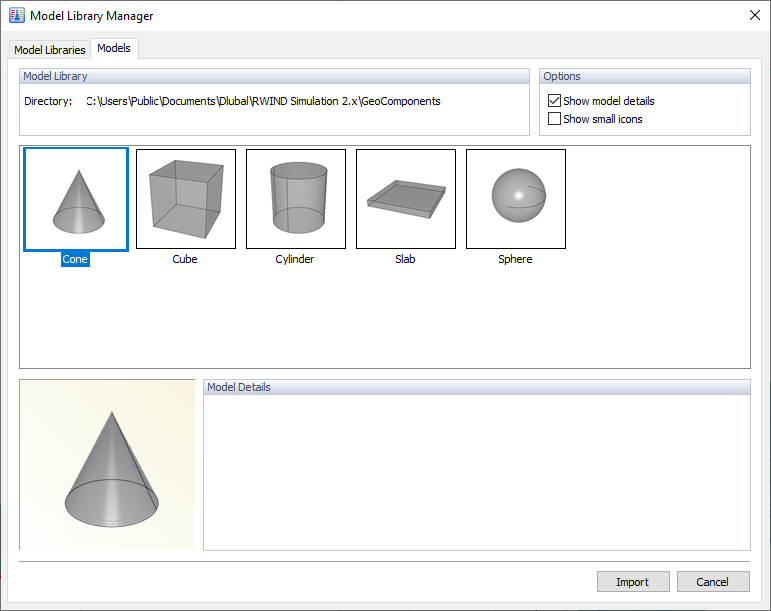This screenshot has height=611, width=771.
Task: Cancel the Model Library Manager dialog
Action: click(713, 582)
